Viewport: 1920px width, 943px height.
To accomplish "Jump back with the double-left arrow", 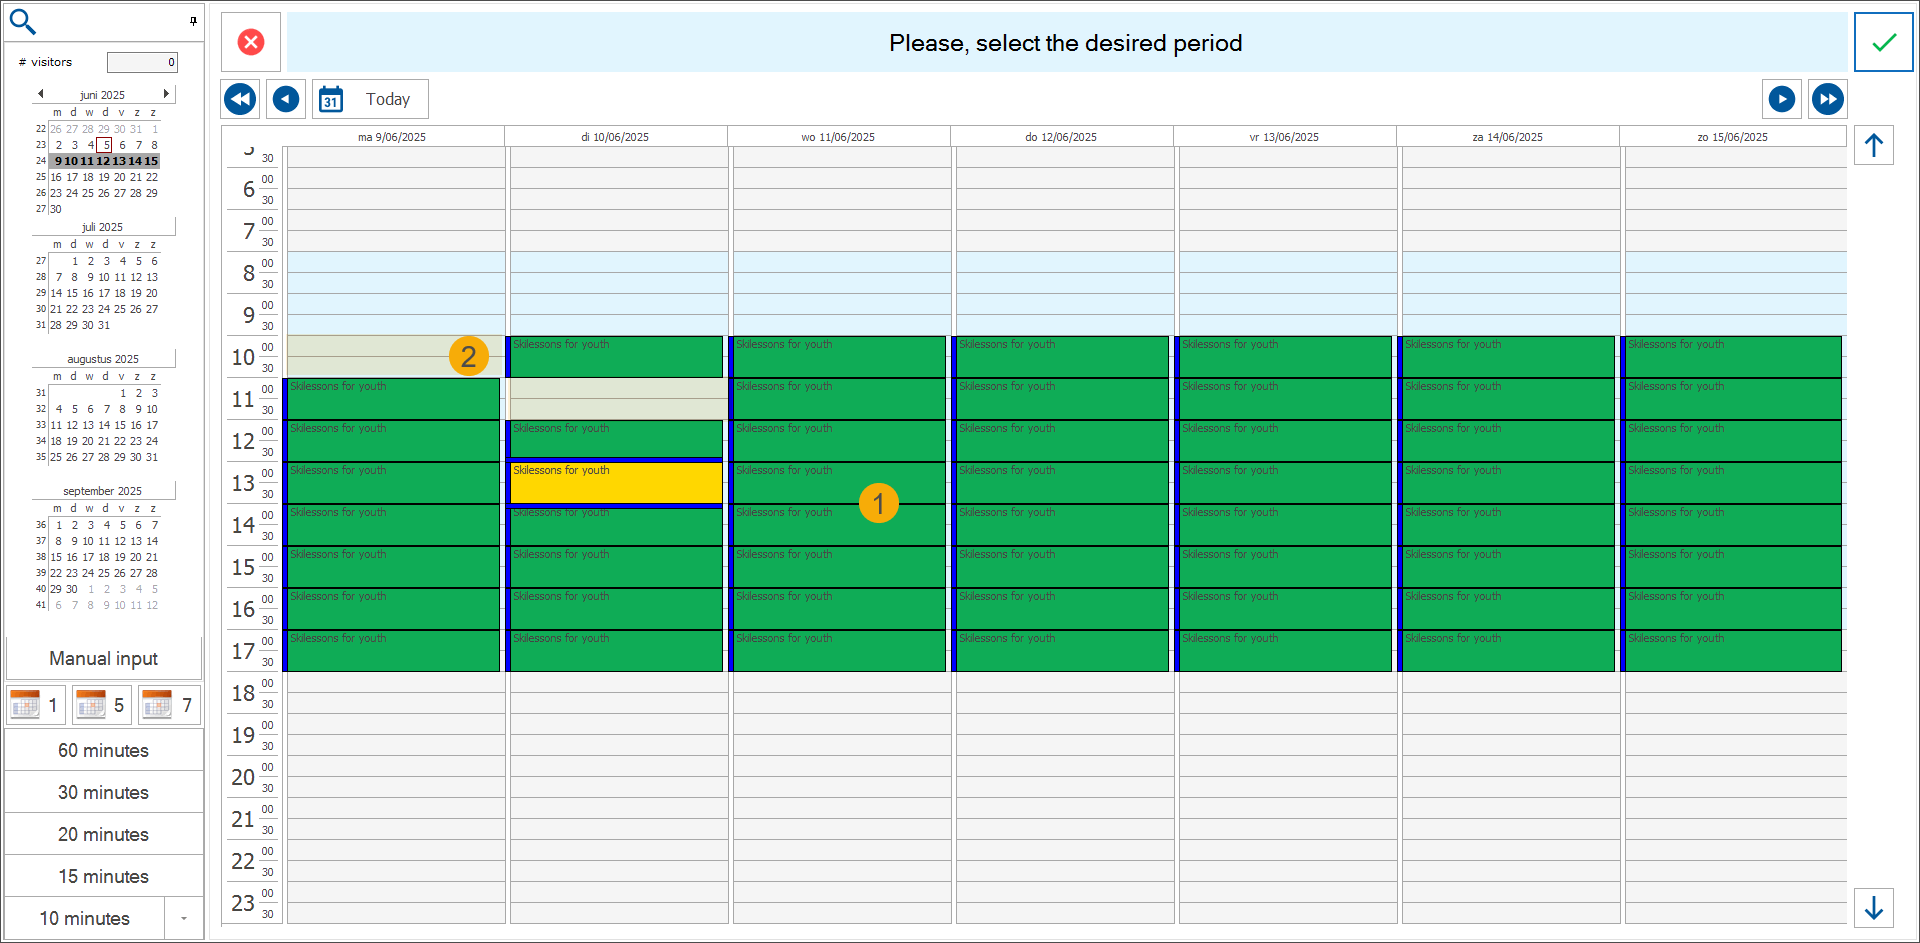I will tap(240, 99).
